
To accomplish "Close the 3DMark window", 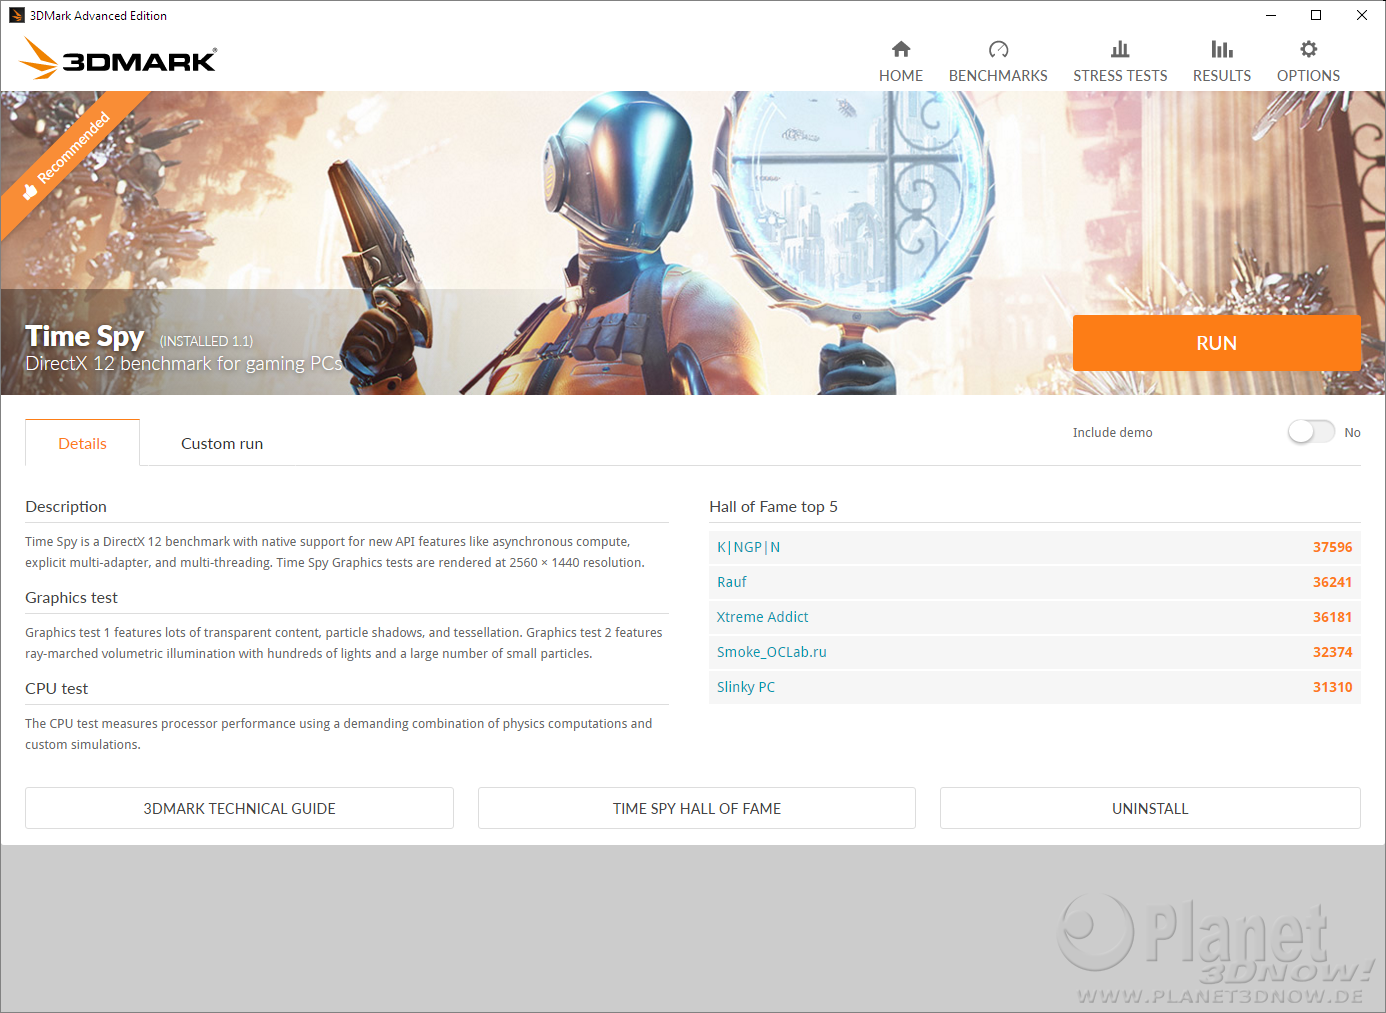I will point(1362,15).
